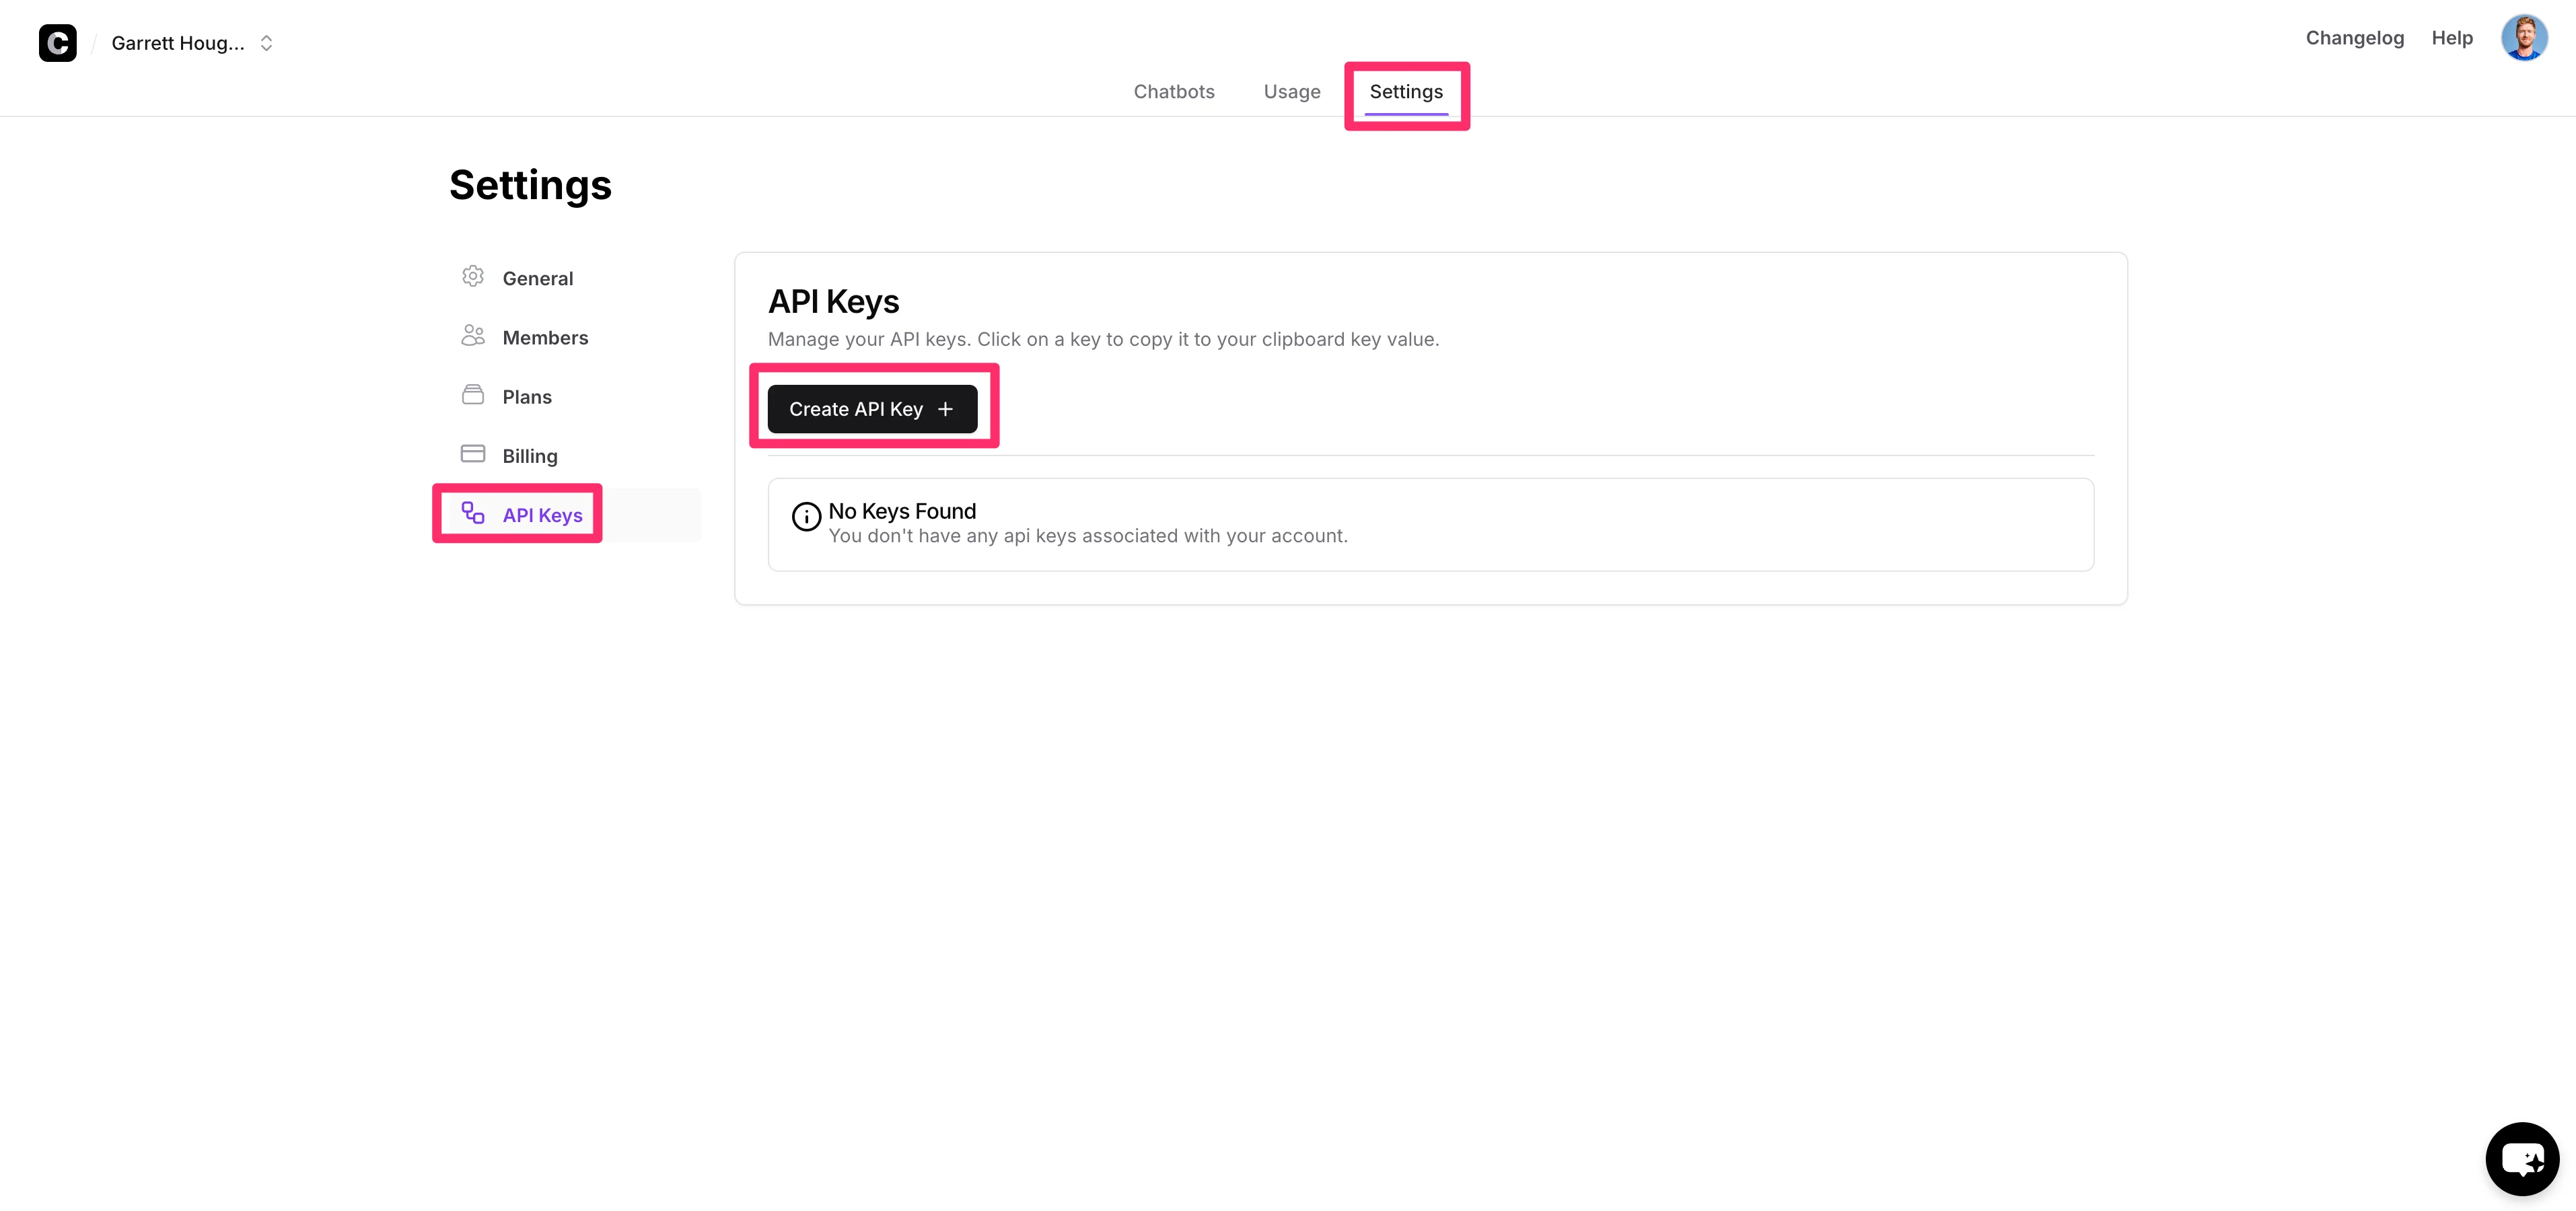This screenshot has height=1211, width=2576.
Task: Click the General gear icon
Action: coord(473,277)
